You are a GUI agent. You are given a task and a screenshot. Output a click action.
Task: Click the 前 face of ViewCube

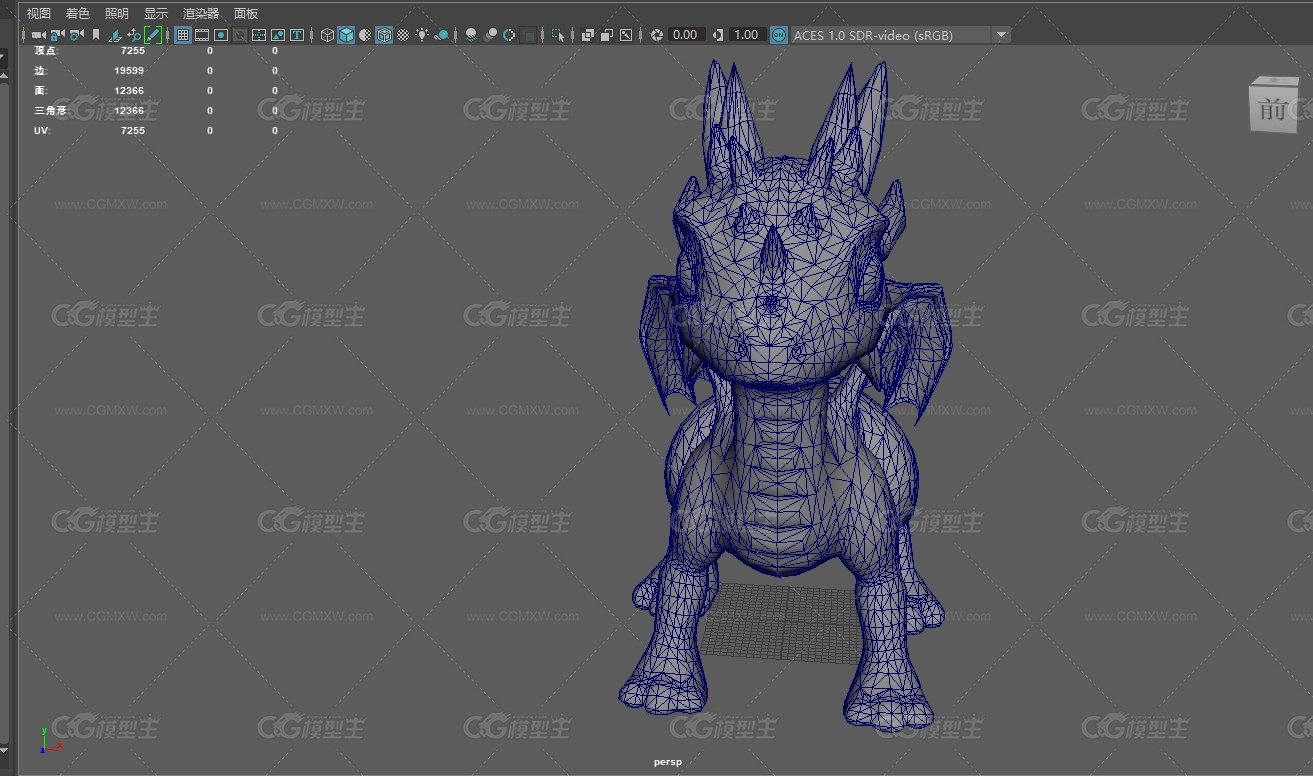(x=1274, y=109)
